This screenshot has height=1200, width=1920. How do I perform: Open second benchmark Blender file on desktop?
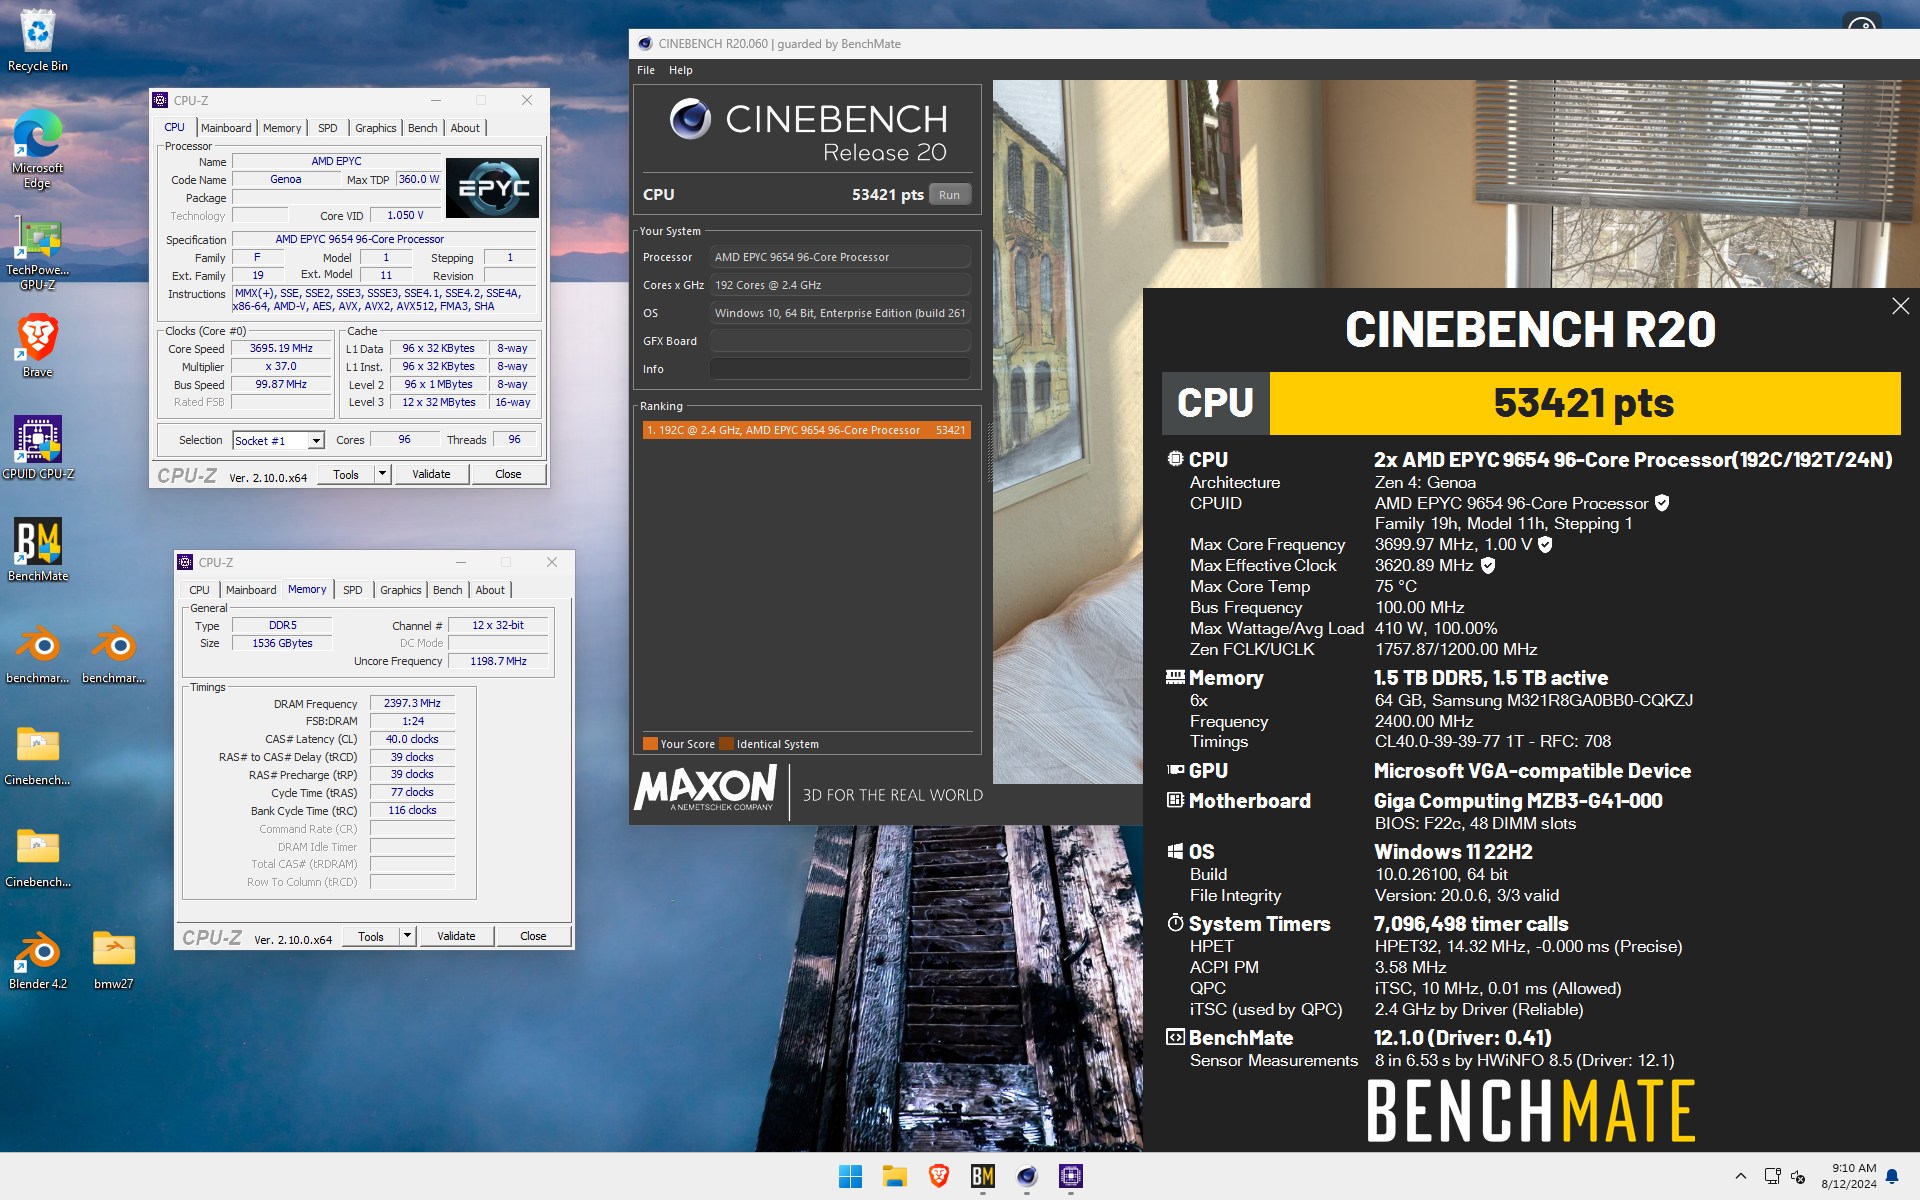pyautogui.click(x=114, y=653)
